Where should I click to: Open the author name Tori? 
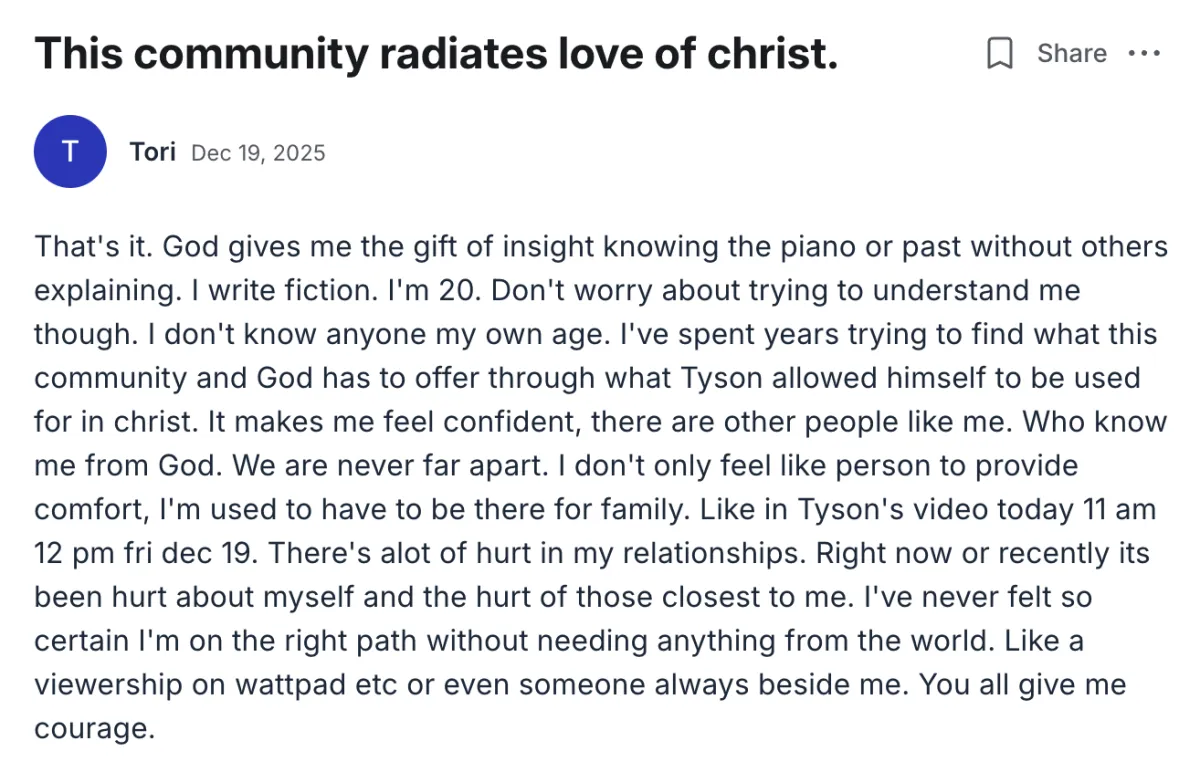click(152, 152)
